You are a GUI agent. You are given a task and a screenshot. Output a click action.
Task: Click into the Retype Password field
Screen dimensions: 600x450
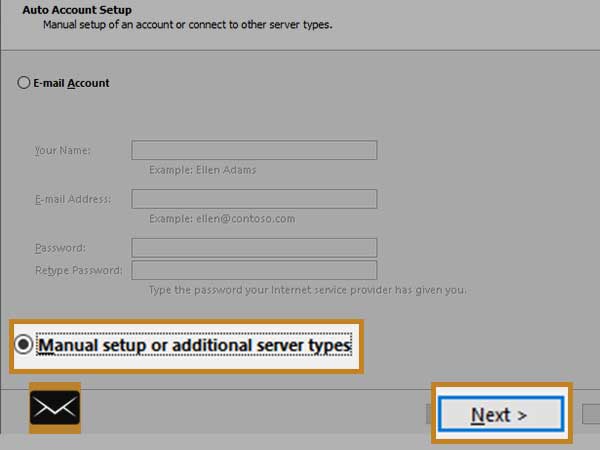(x=254, y=270)
